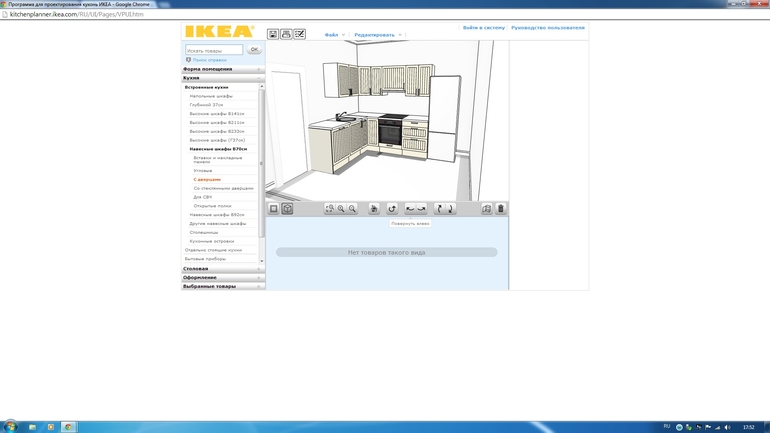This screenshot has width=770, height=433.
Task: Select the pan hand tool
Action: pyautogui.click(x=374, y=209)
